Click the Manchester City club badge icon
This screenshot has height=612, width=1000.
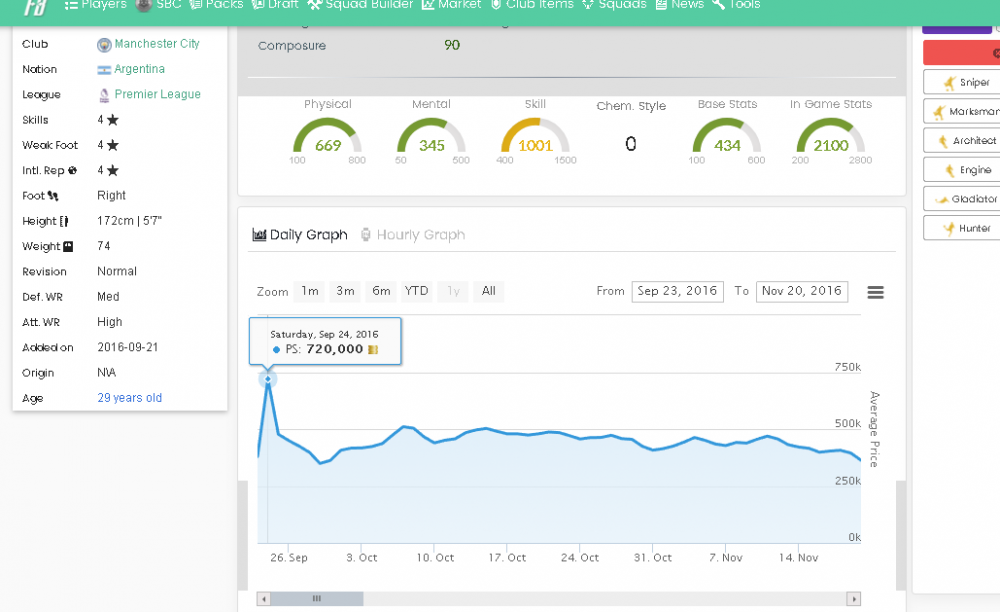pos(104,45)
